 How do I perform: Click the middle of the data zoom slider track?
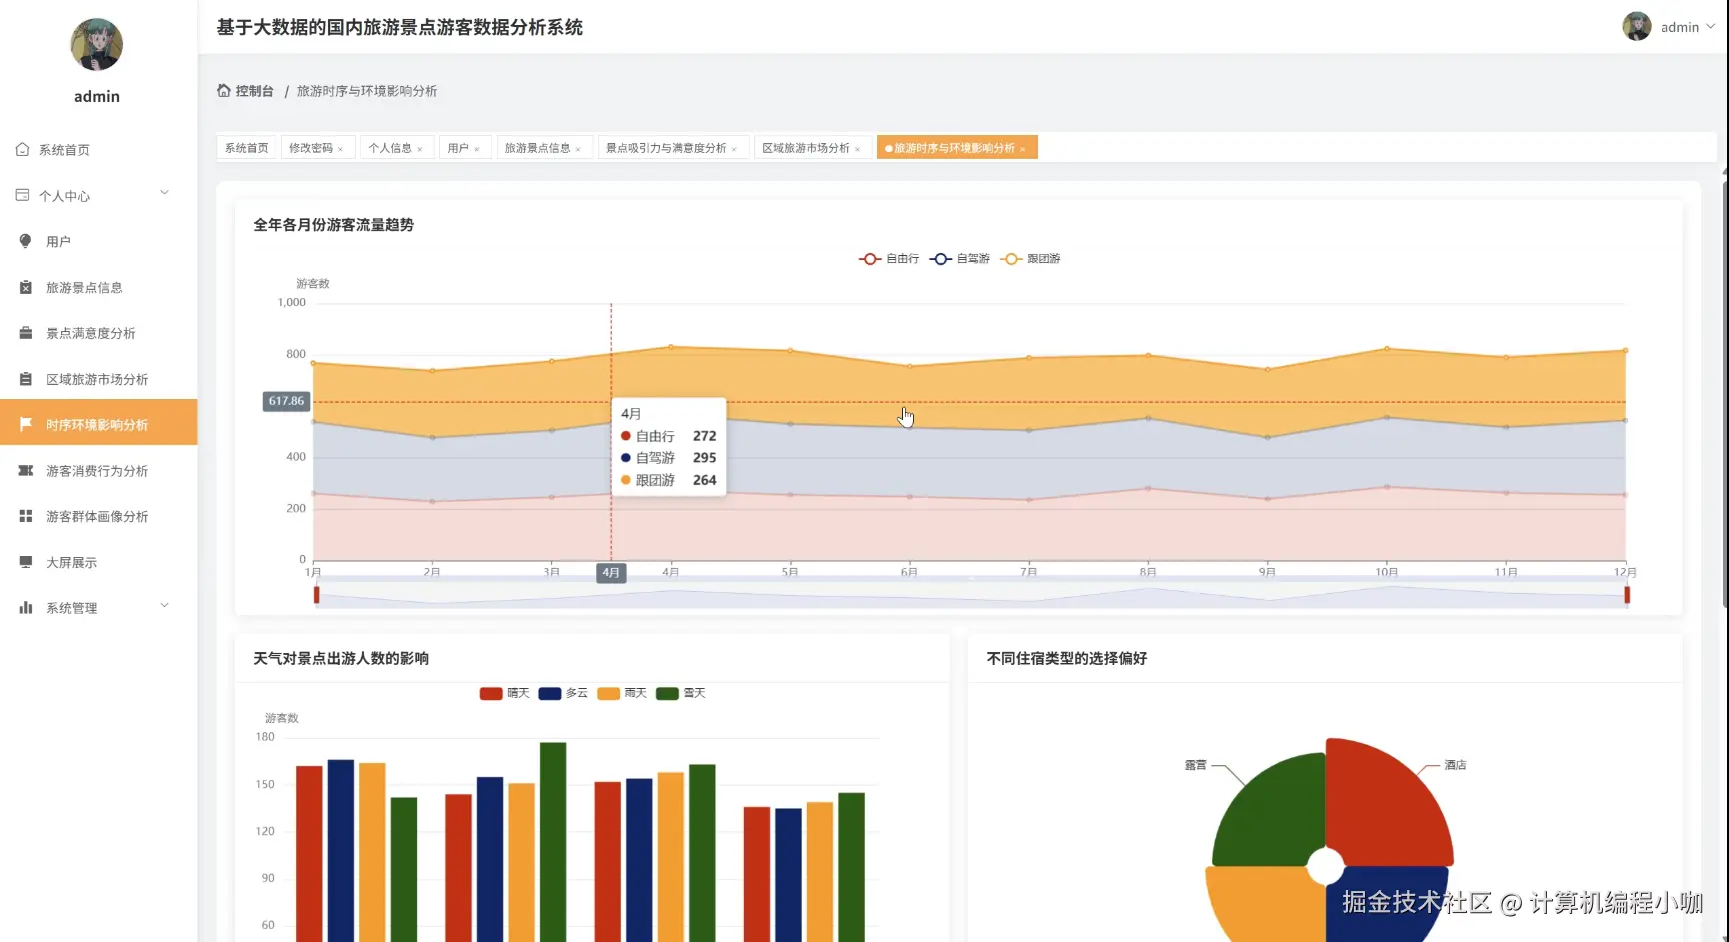coord(972,595)
